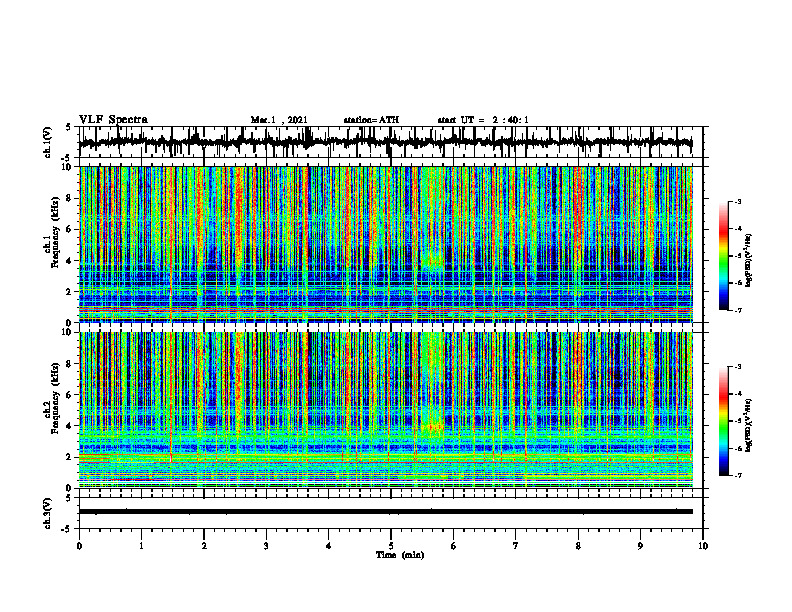
Task: Click the "-3" label on ch.2 color scale
Action: click(x=738, y=367)
